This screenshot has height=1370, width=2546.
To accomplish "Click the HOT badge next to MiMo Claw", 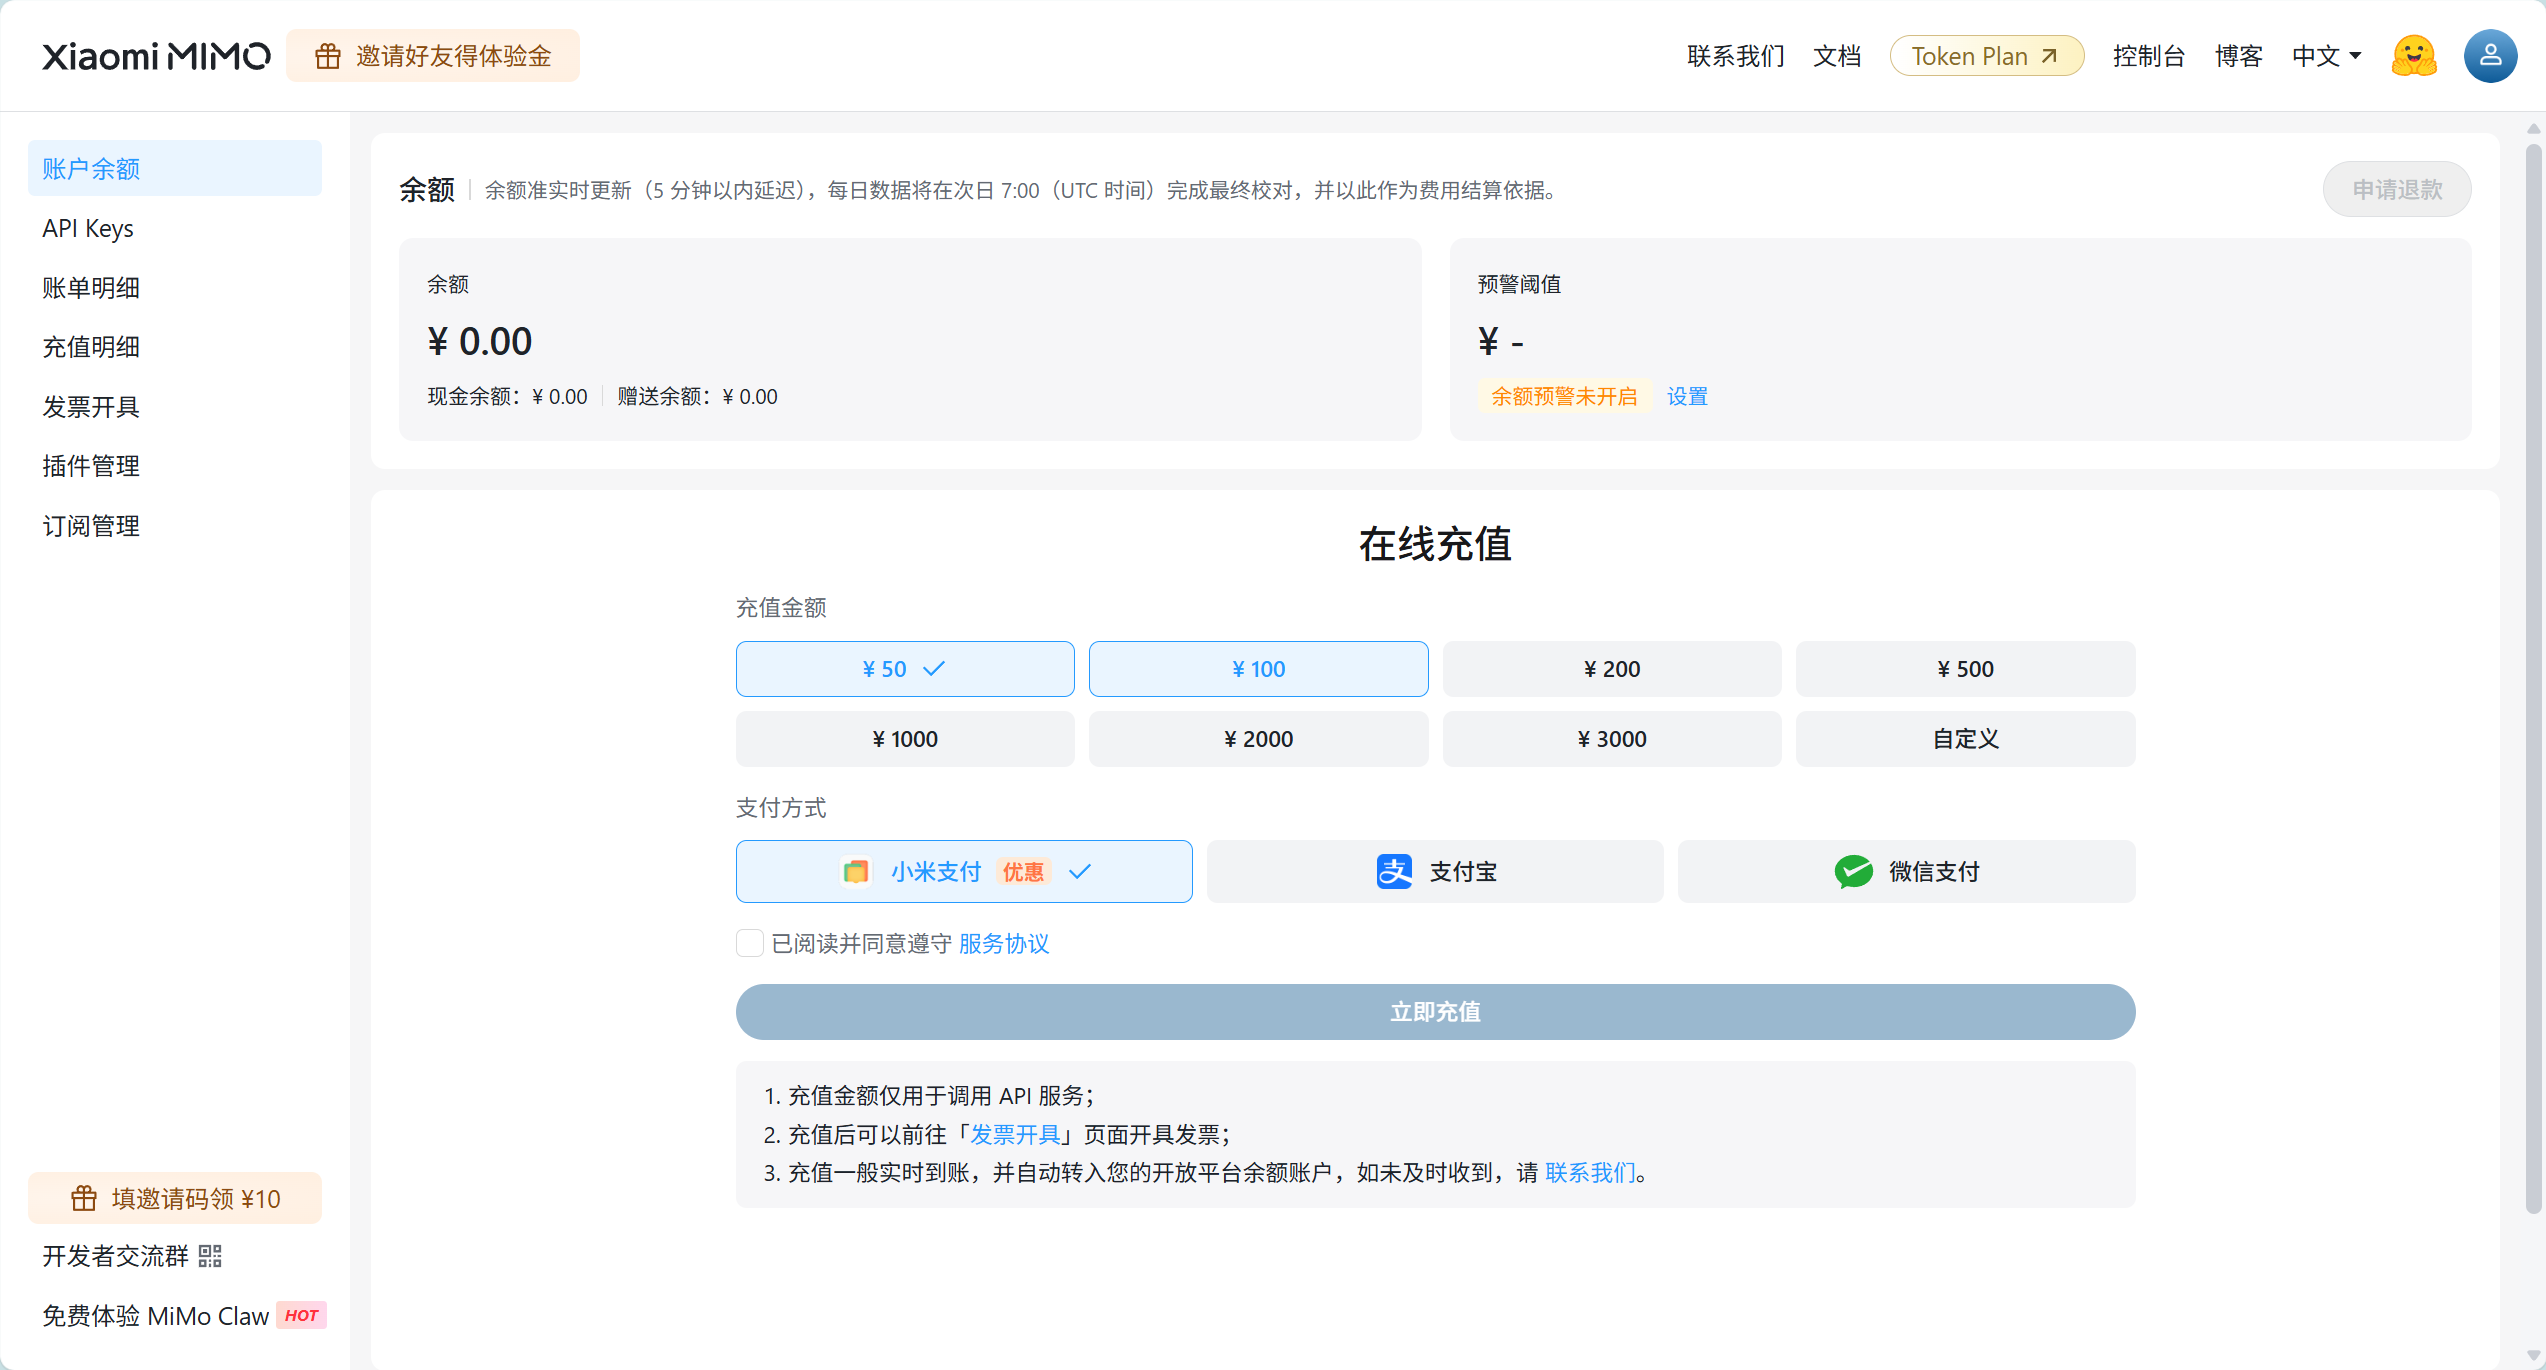I will click(x=301, y=1315).
